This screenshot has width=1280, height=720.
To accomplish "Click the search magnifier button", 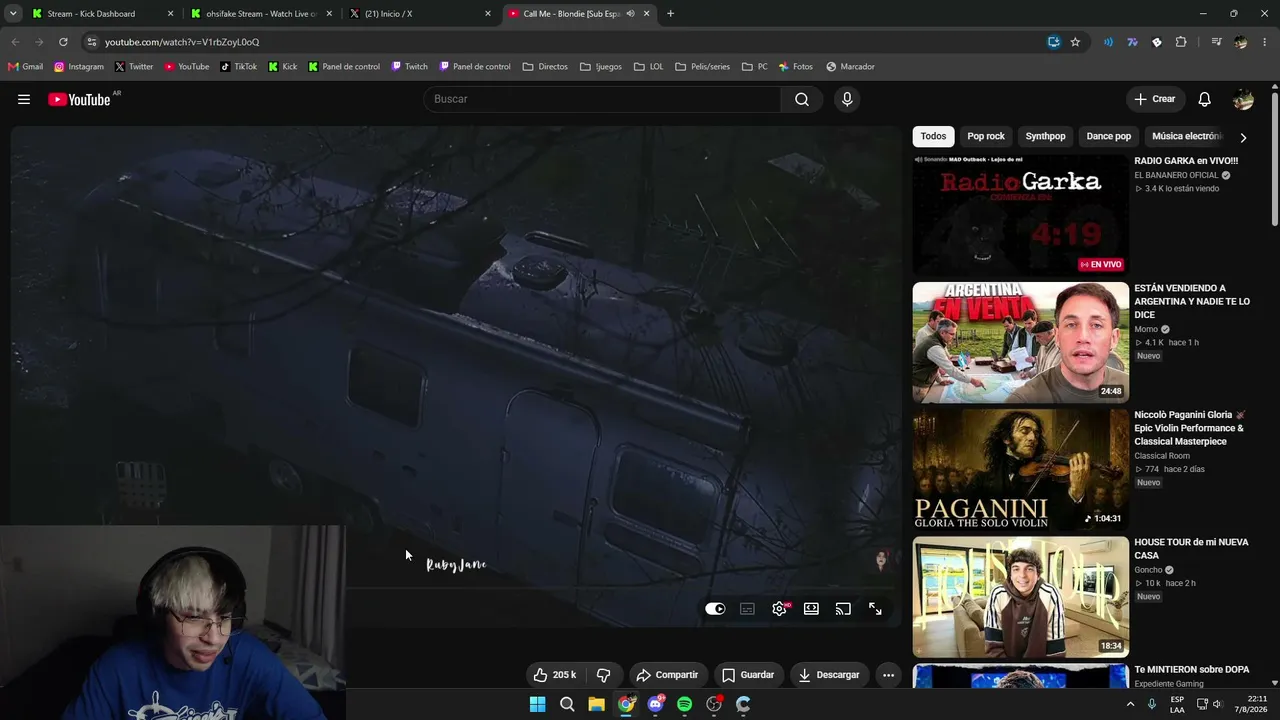I will (x=802, y=99).
